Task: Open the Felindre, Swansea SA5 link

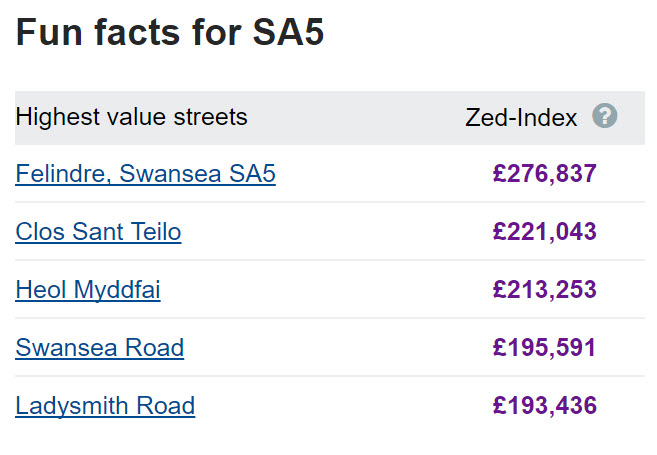Action: [x=145, y=173]
